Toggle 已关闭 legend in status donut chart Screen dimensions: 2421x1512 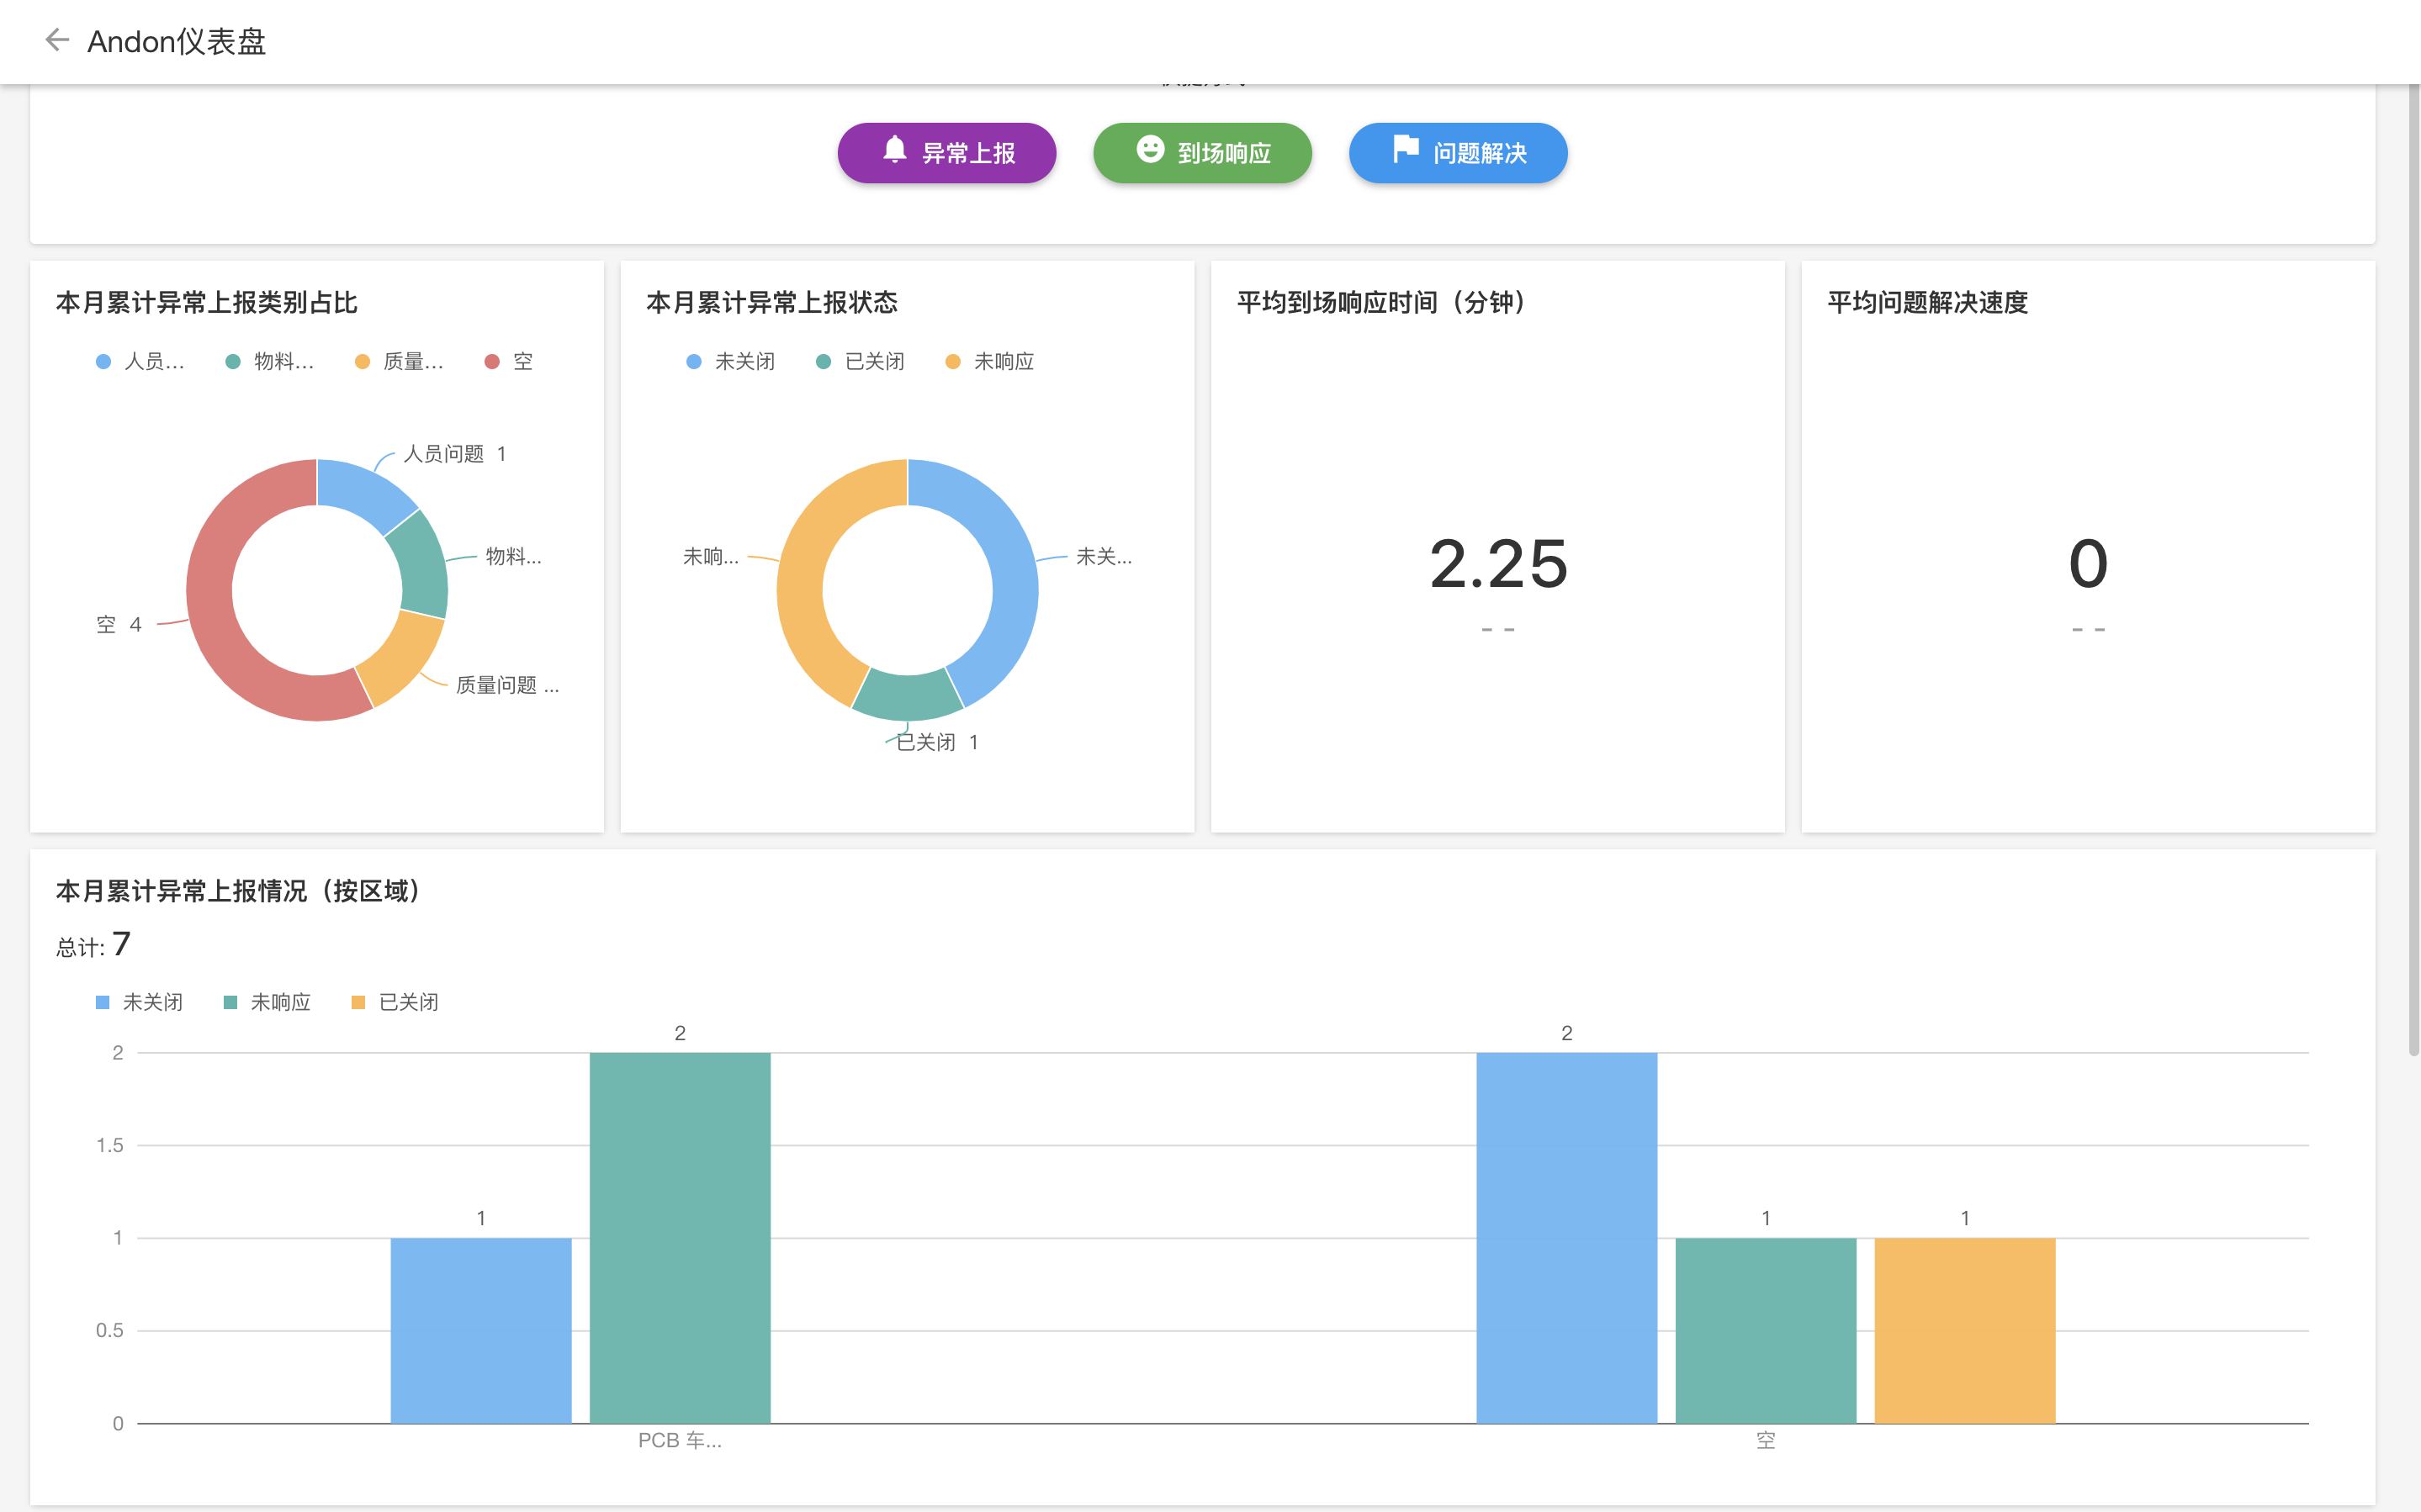pos(860,362)
